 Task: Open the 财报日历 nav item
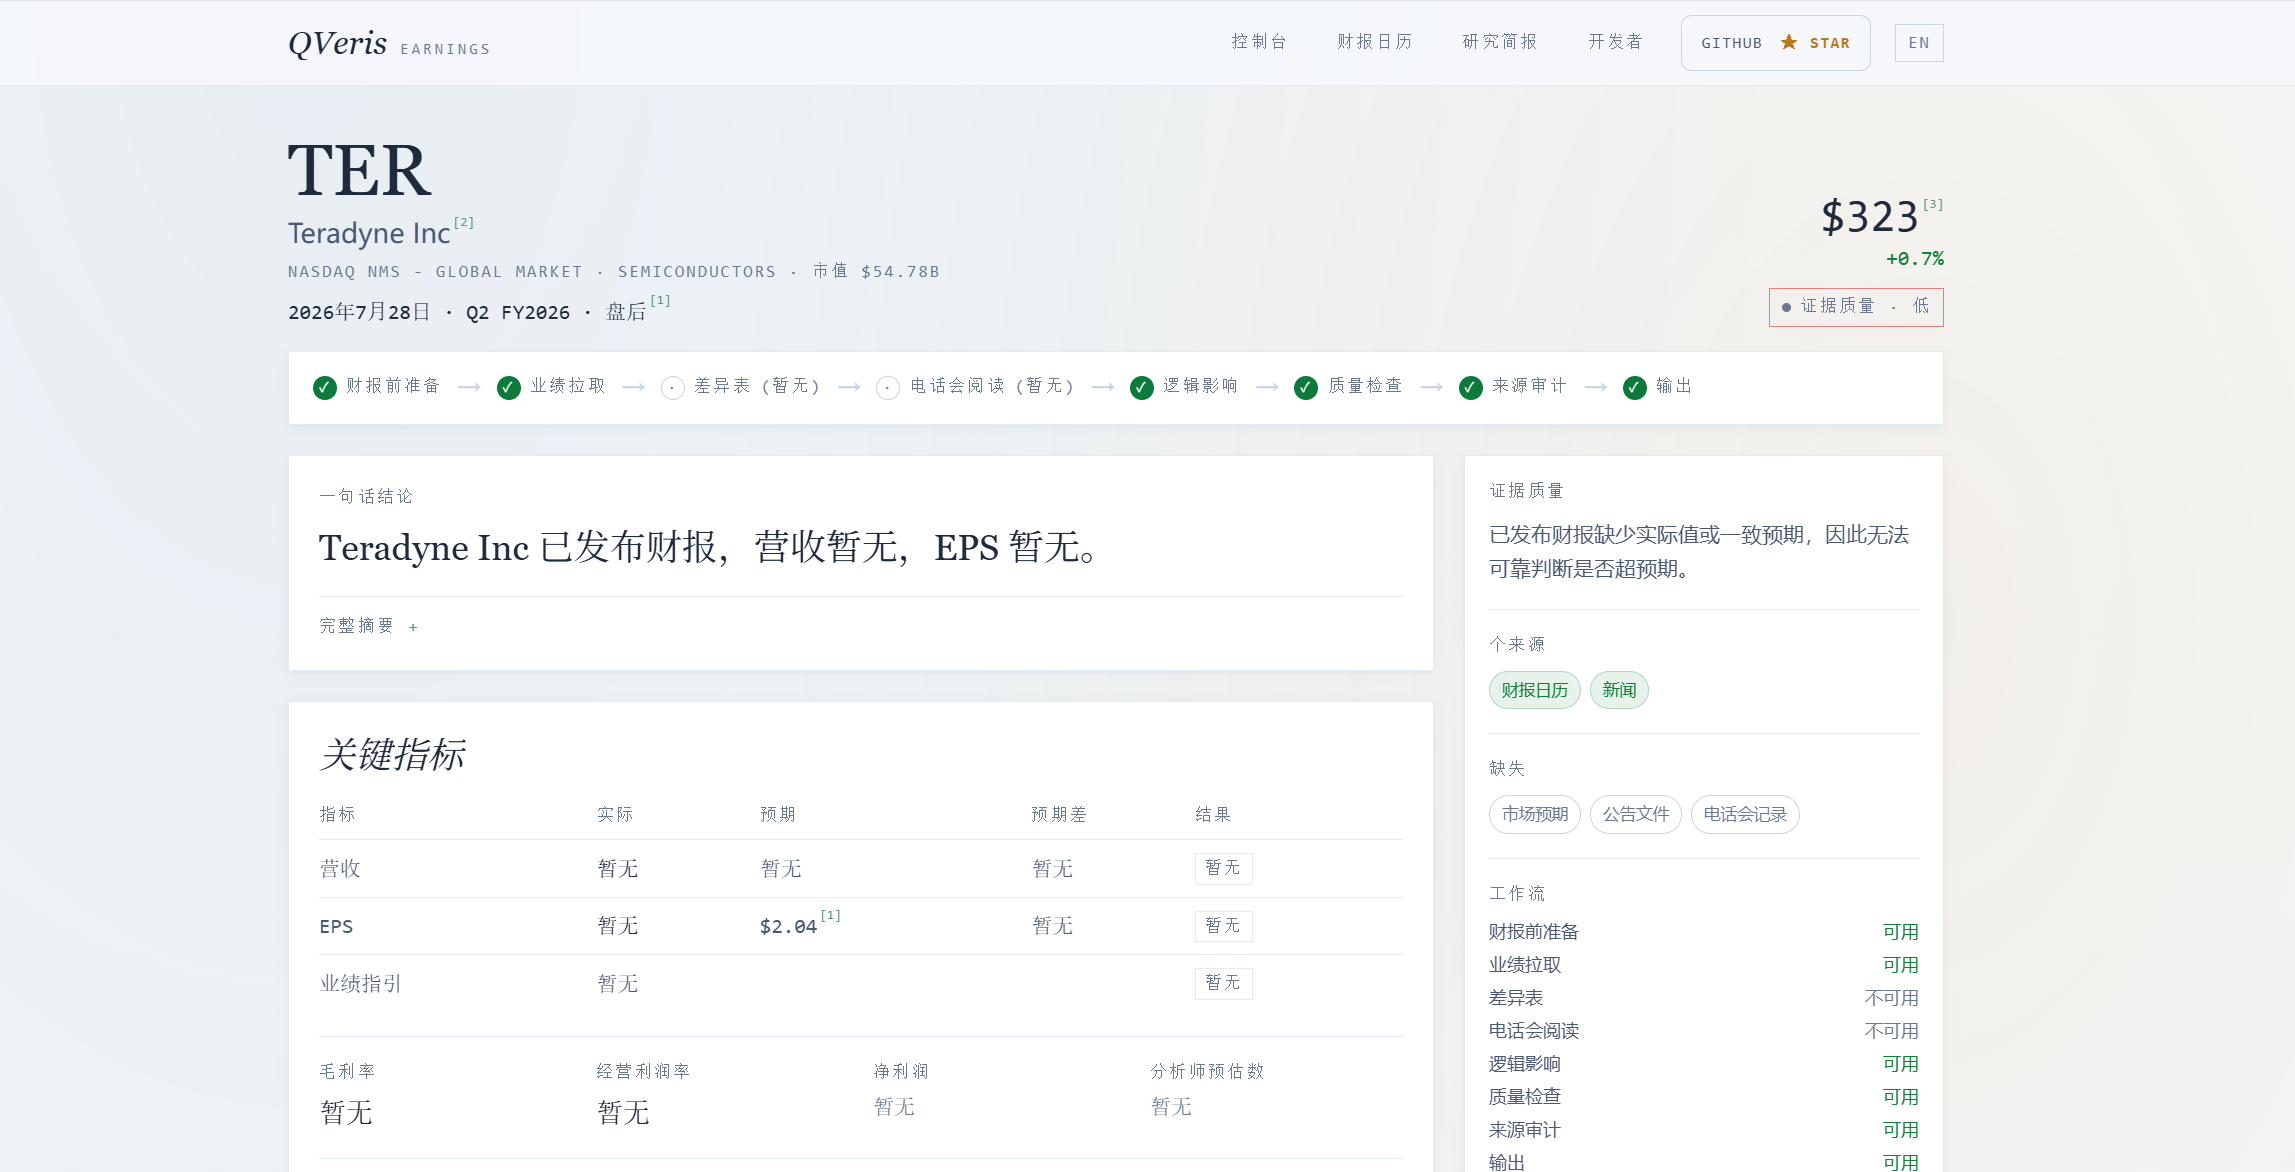(1375, 42)
